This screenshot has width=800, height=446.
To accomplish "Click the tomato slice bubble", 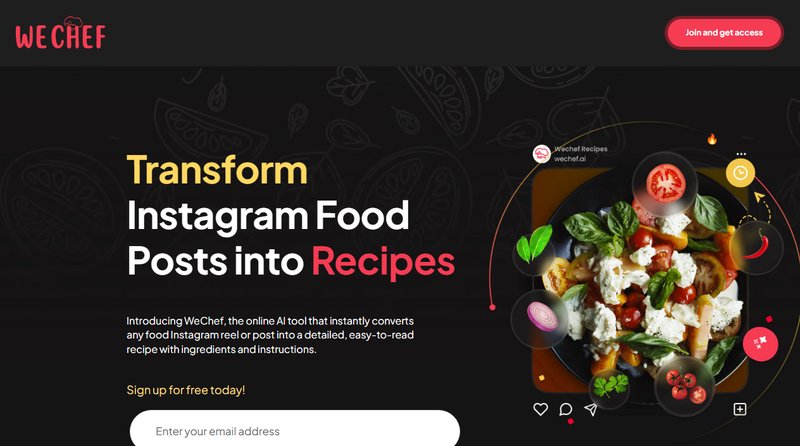I will 665,184.
